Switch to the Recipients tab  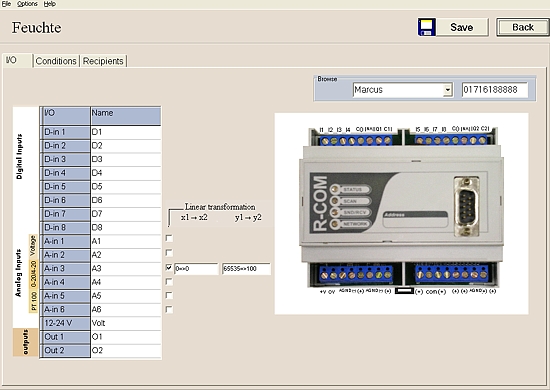pos(103,61)
